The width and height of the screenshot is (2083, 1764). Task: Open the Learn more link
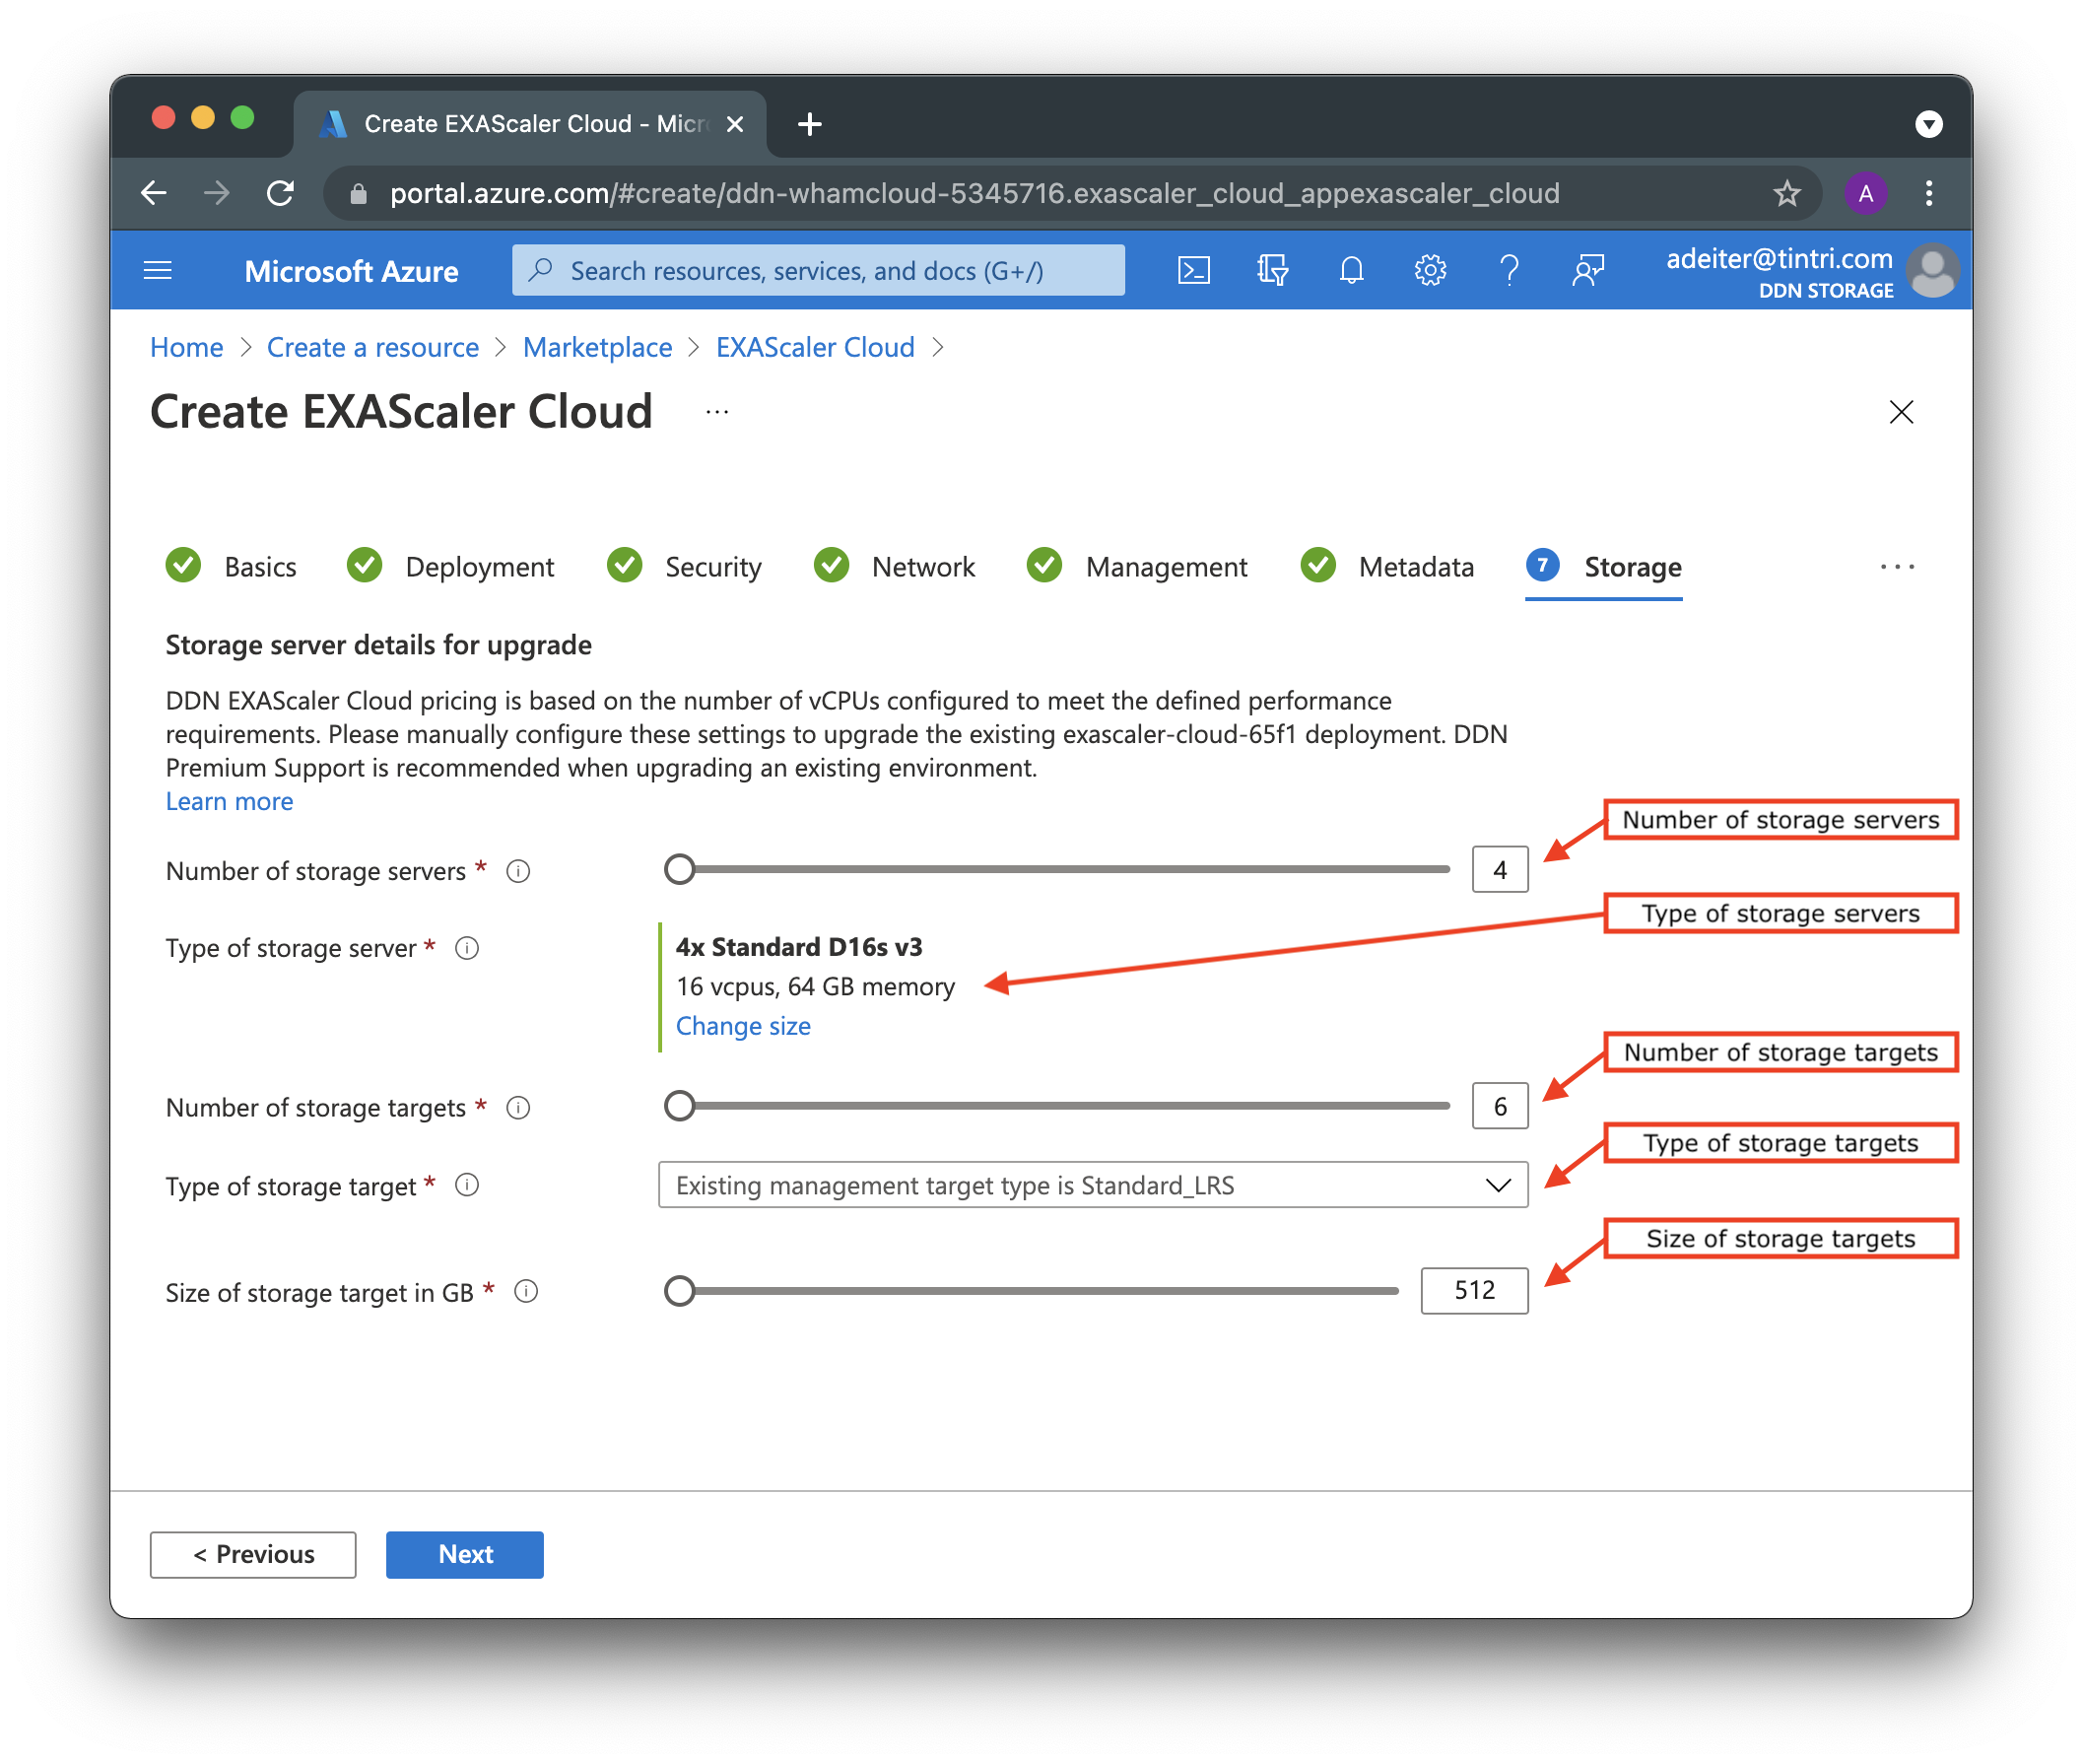pos(229,802)
